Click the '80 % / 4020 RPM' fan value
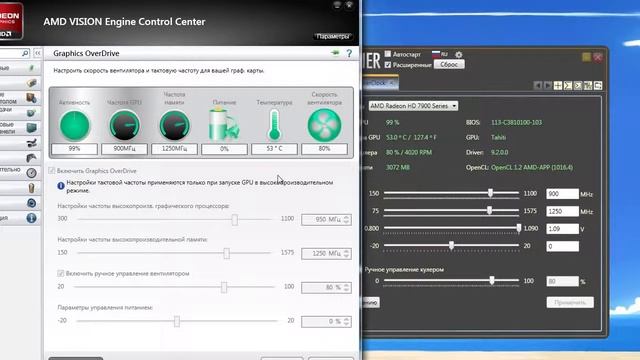 click(409, 153)
